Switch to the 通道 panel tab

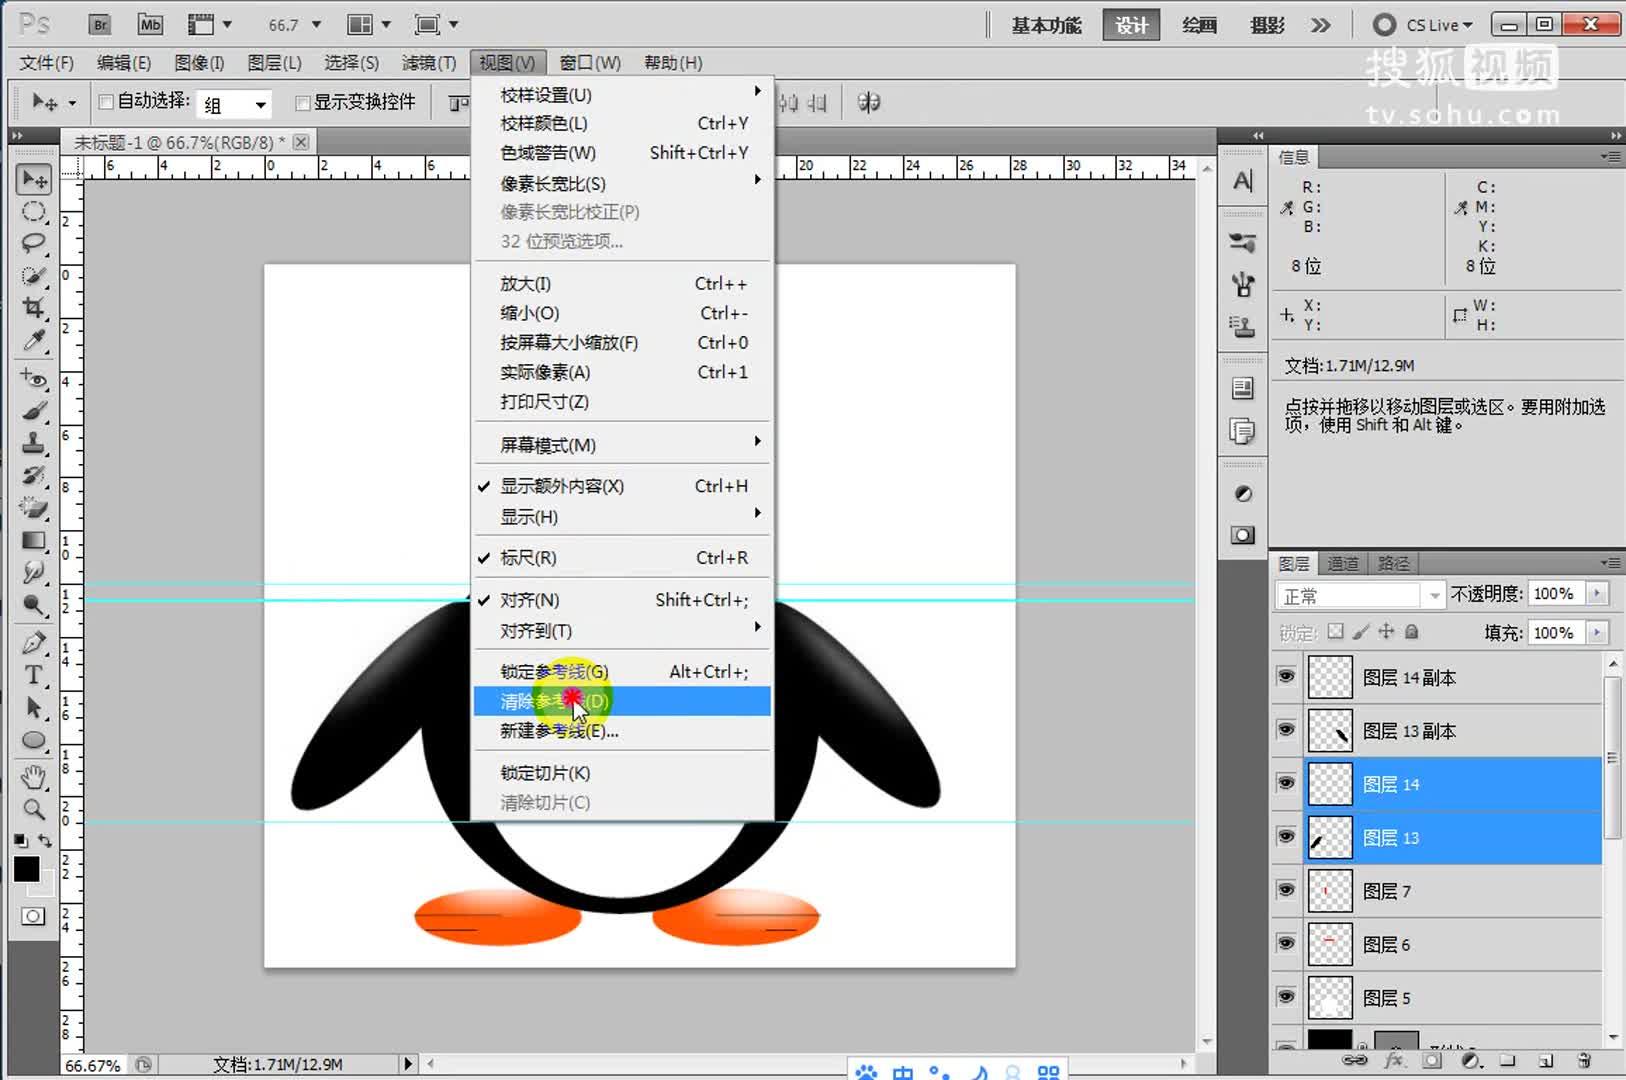1342,563
